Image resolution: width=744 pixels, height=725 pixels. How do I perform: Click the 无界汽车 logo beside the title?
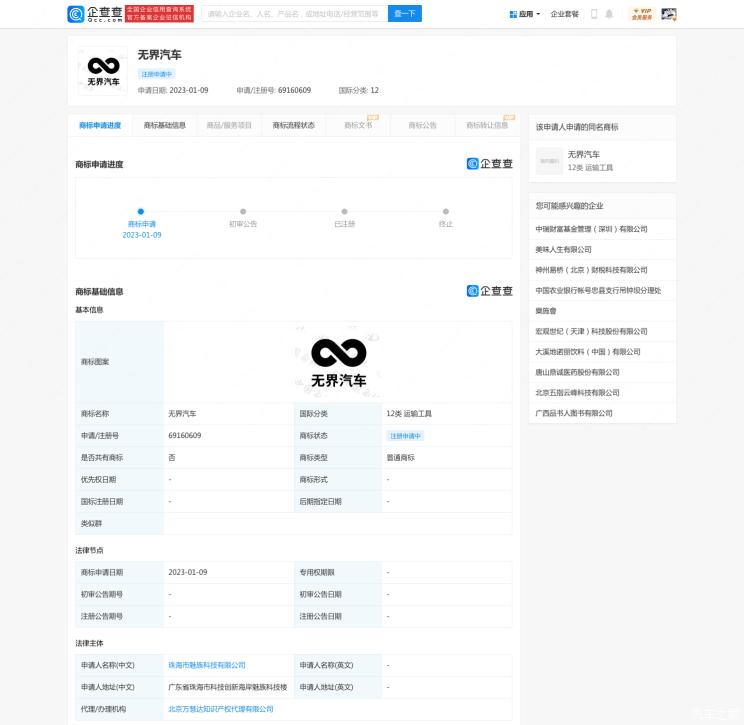coord(103,71)
